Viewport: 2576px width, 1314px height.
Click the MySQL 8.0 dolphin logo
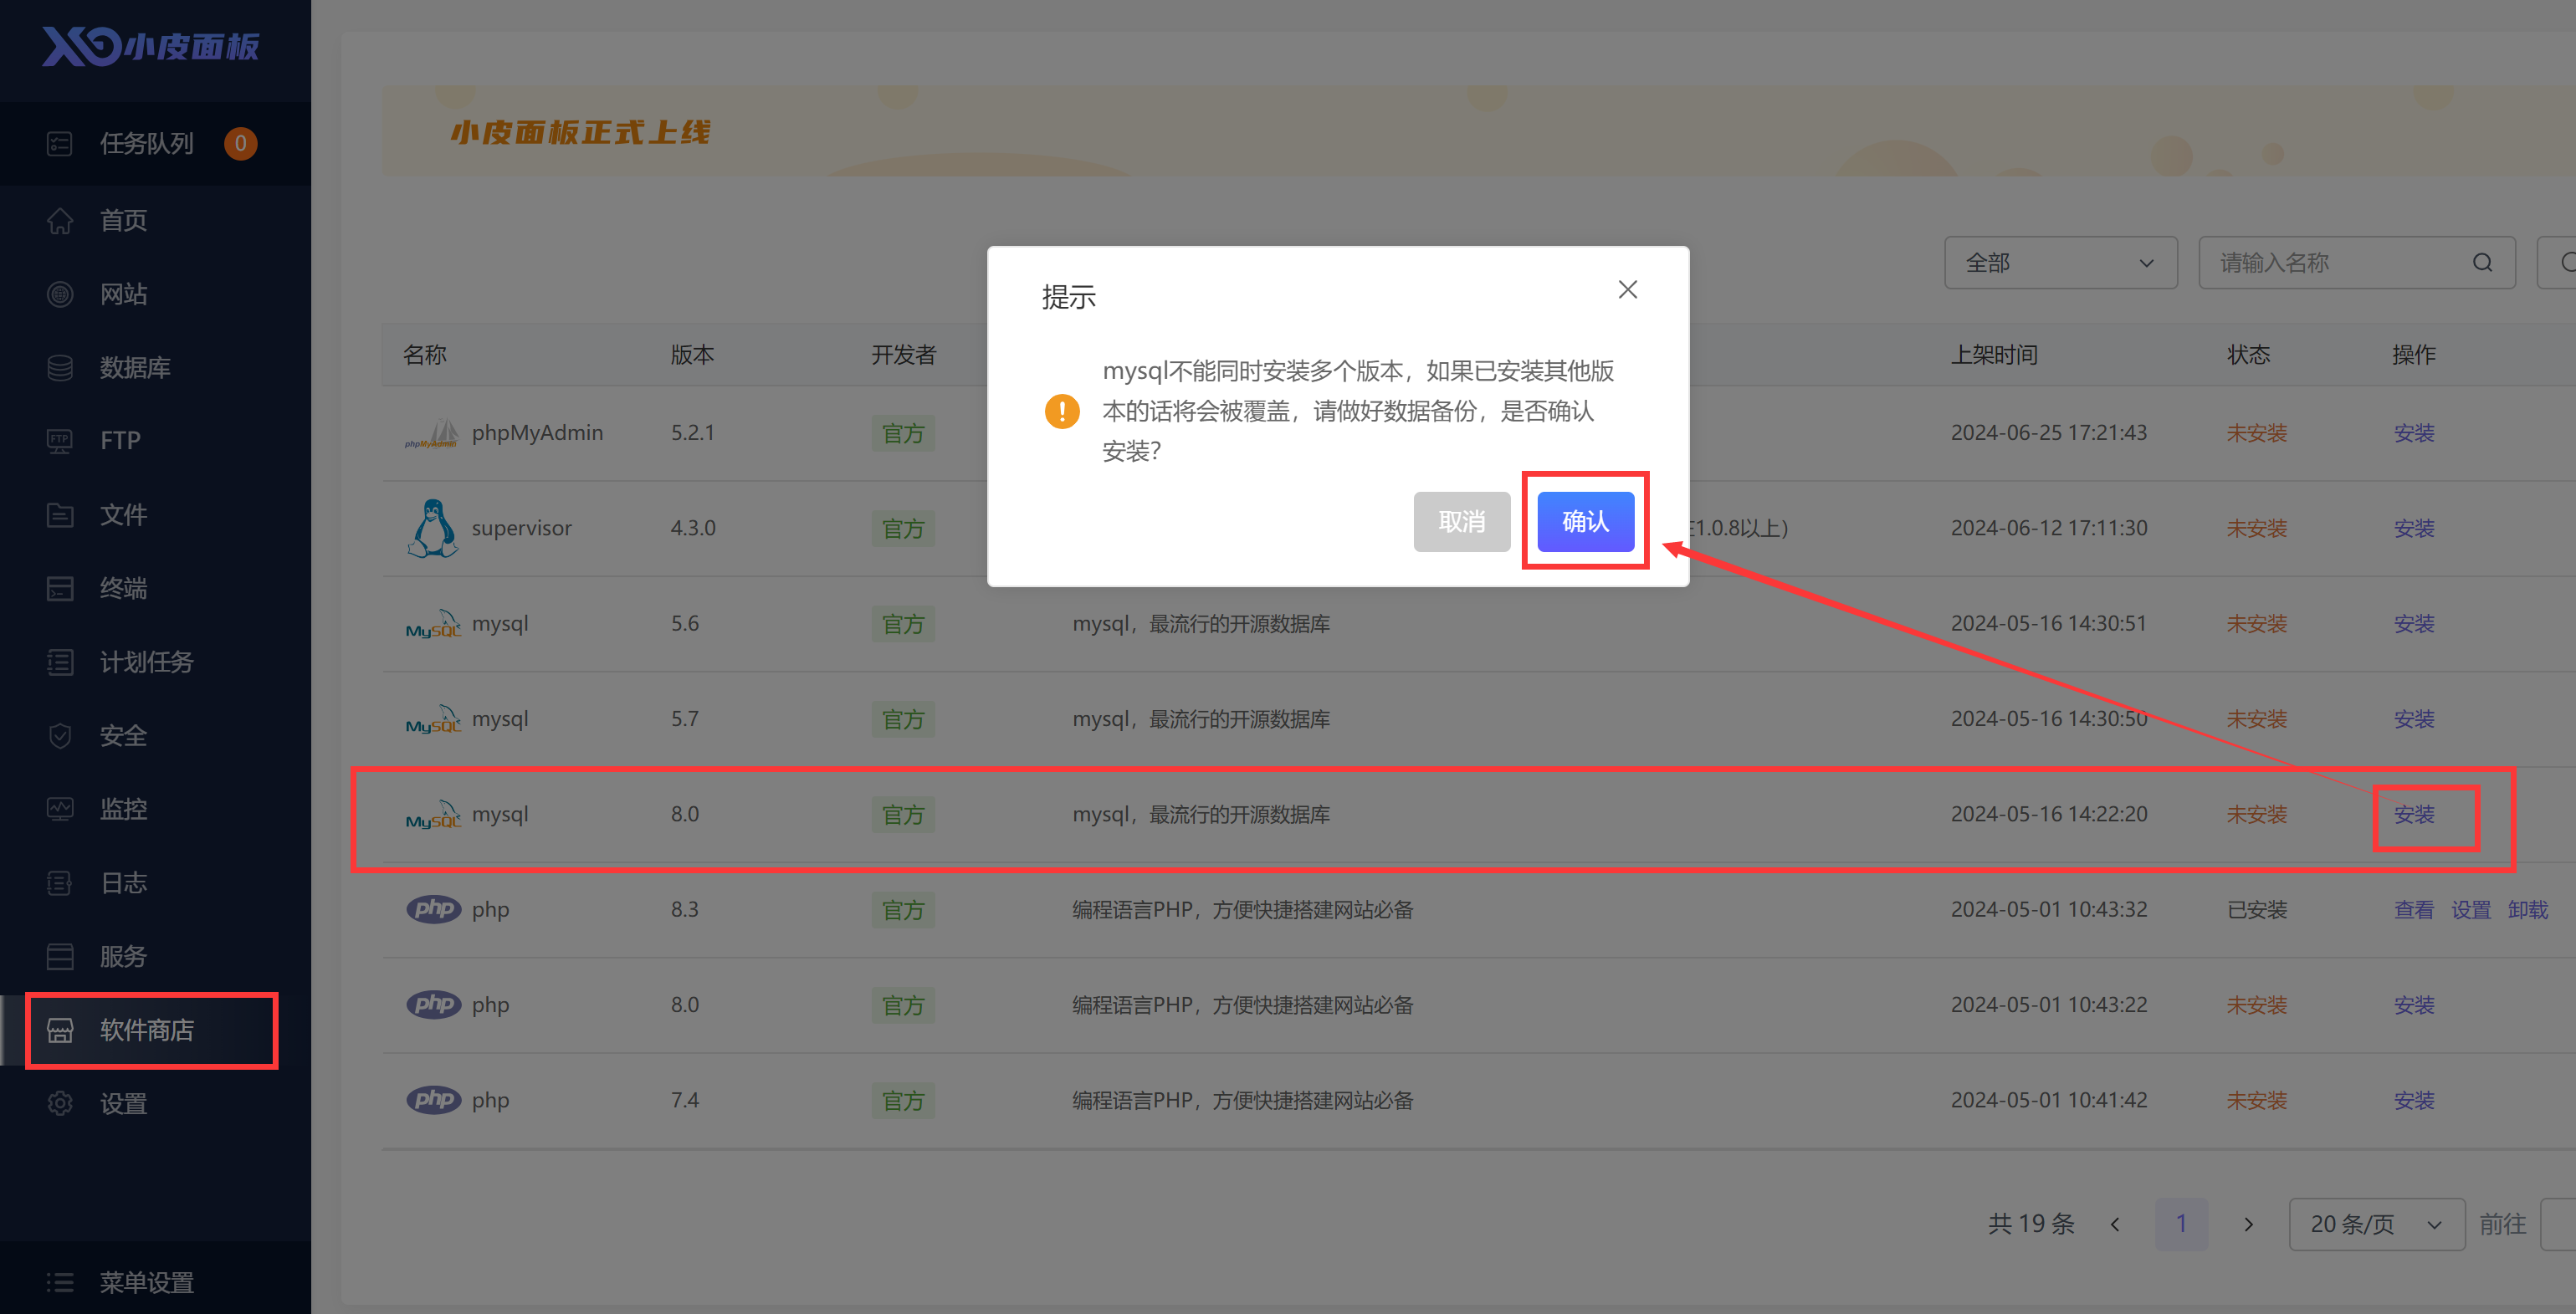[433, 815]
